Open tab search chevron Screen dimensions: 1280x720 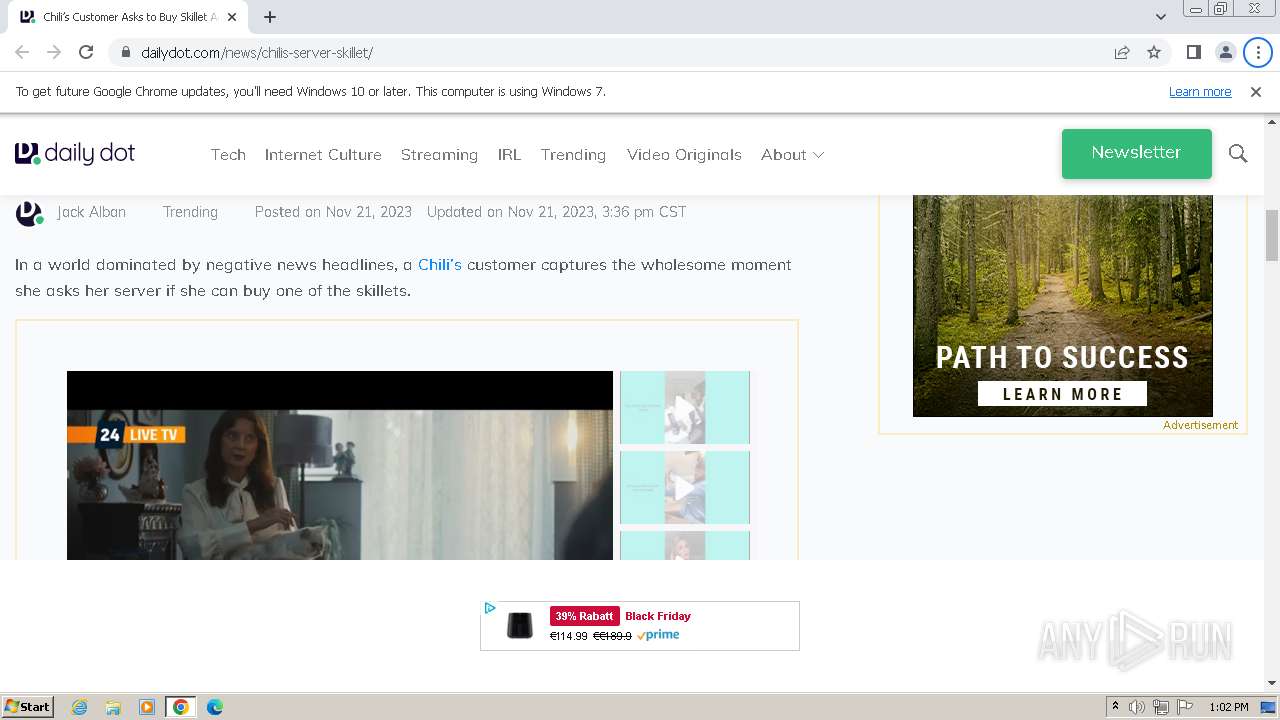(x=1160, y=17)
